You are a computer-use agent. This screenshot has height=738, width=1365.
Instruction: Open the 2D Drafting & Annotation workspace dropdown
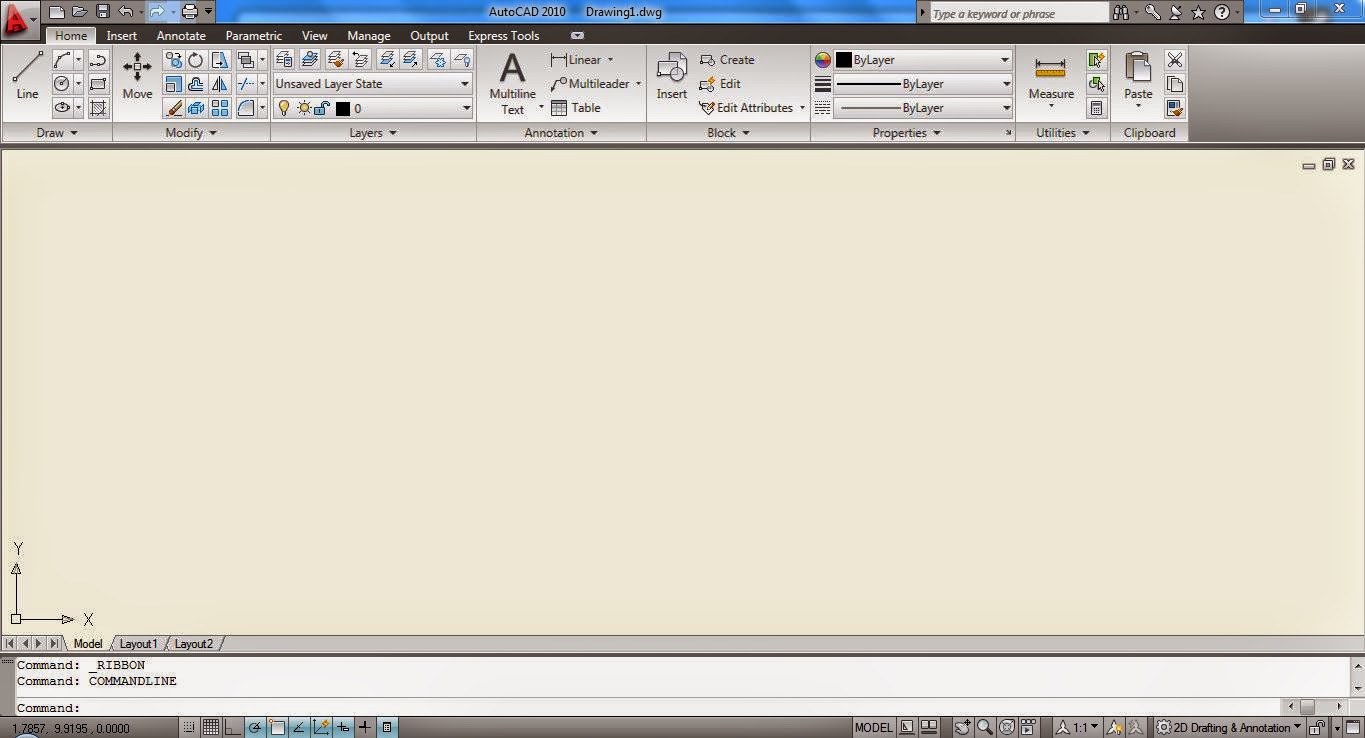pyautogui.click(x=1229, y=728)
